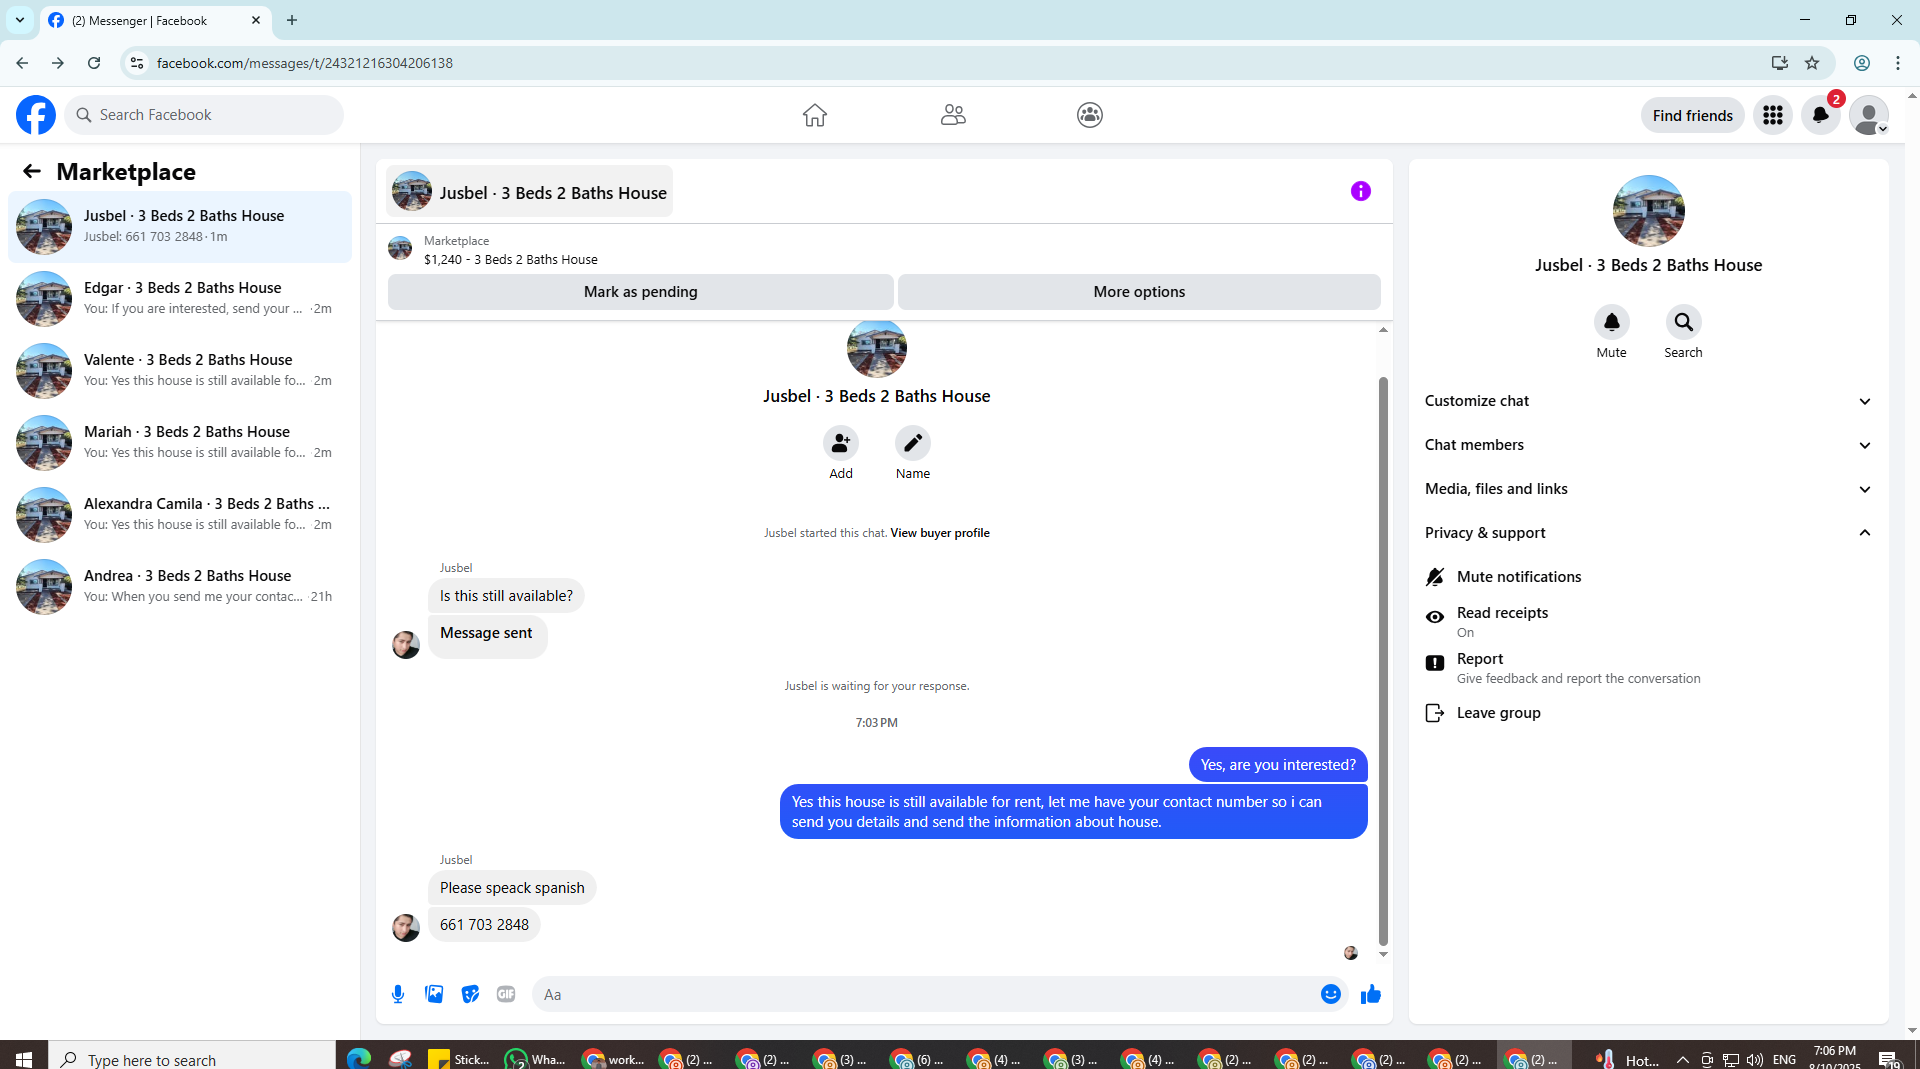
Task: Open the Jusbel chat header title
Action: click(x=530, y=192)
